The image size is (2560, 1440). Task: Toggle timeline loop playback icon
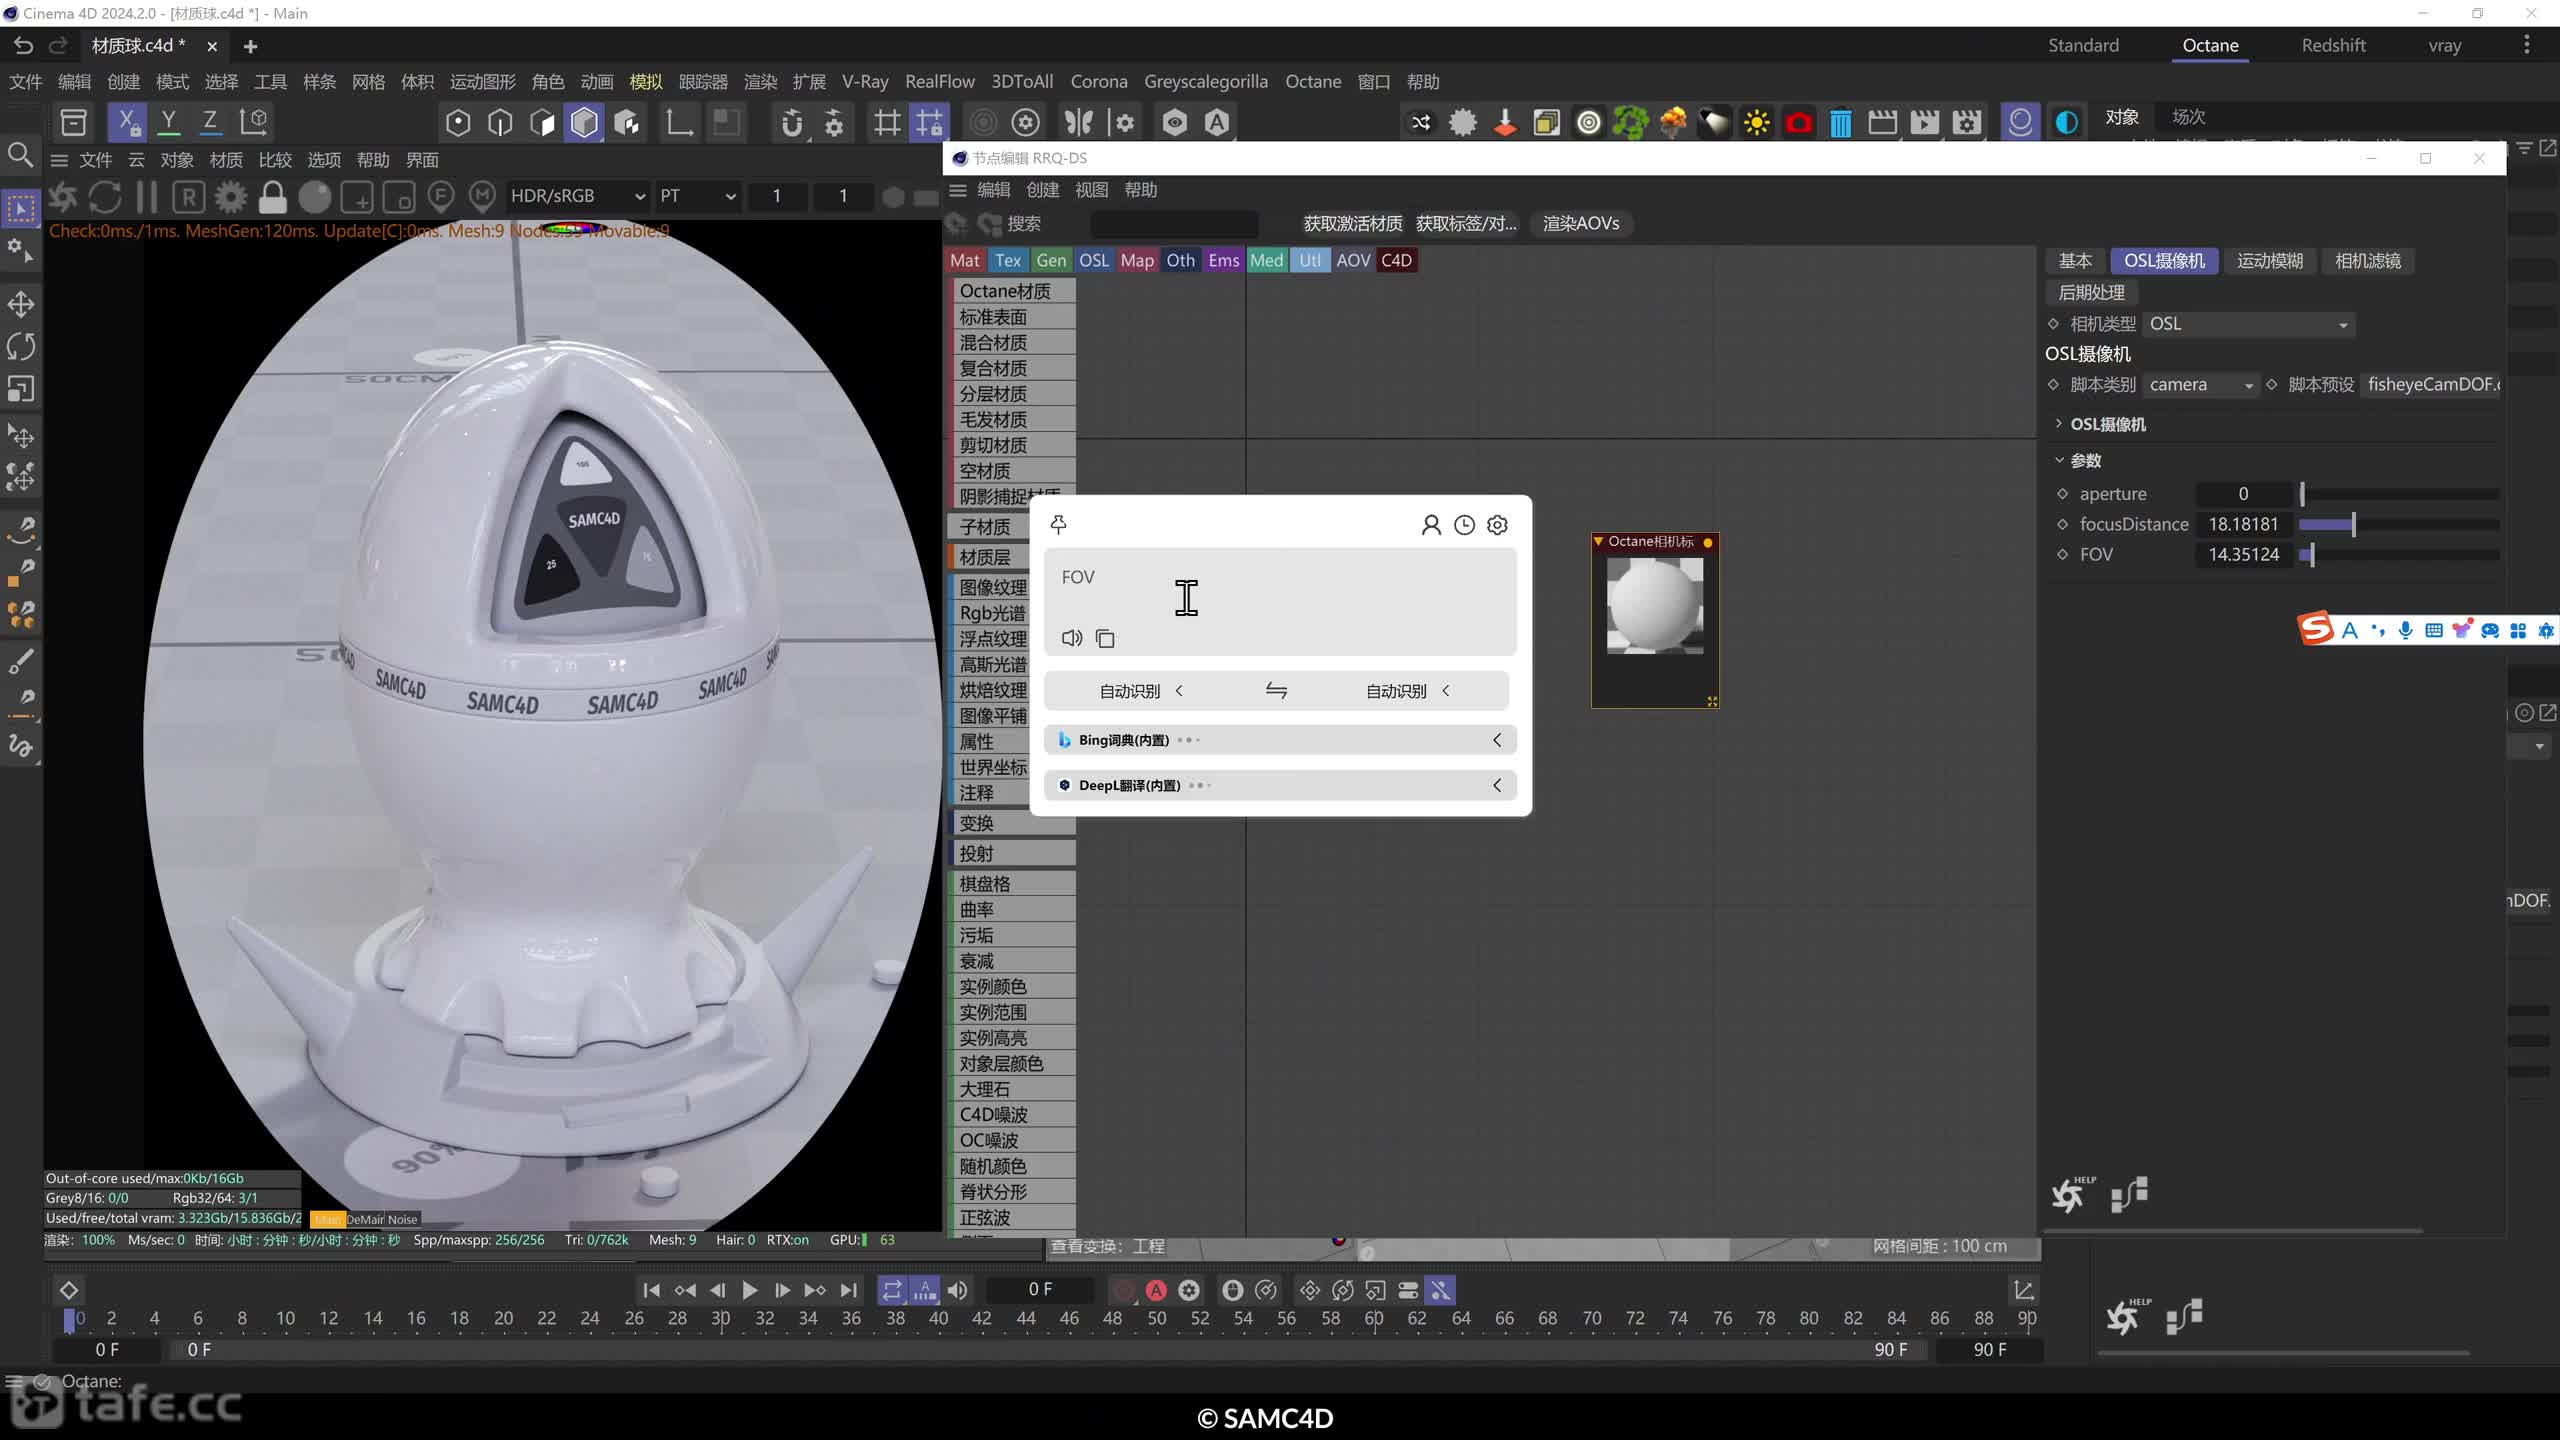tap(892, 1291)
